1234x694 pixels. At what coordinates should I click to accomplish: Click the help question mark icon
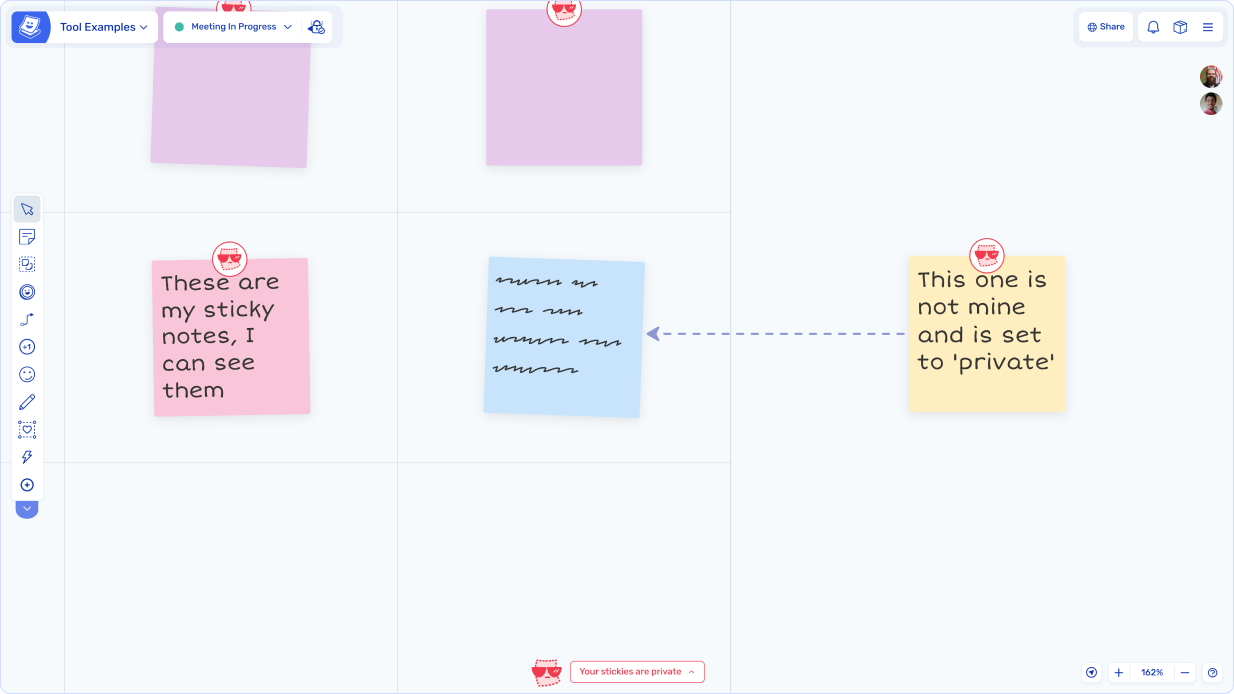pos(1212,673)
